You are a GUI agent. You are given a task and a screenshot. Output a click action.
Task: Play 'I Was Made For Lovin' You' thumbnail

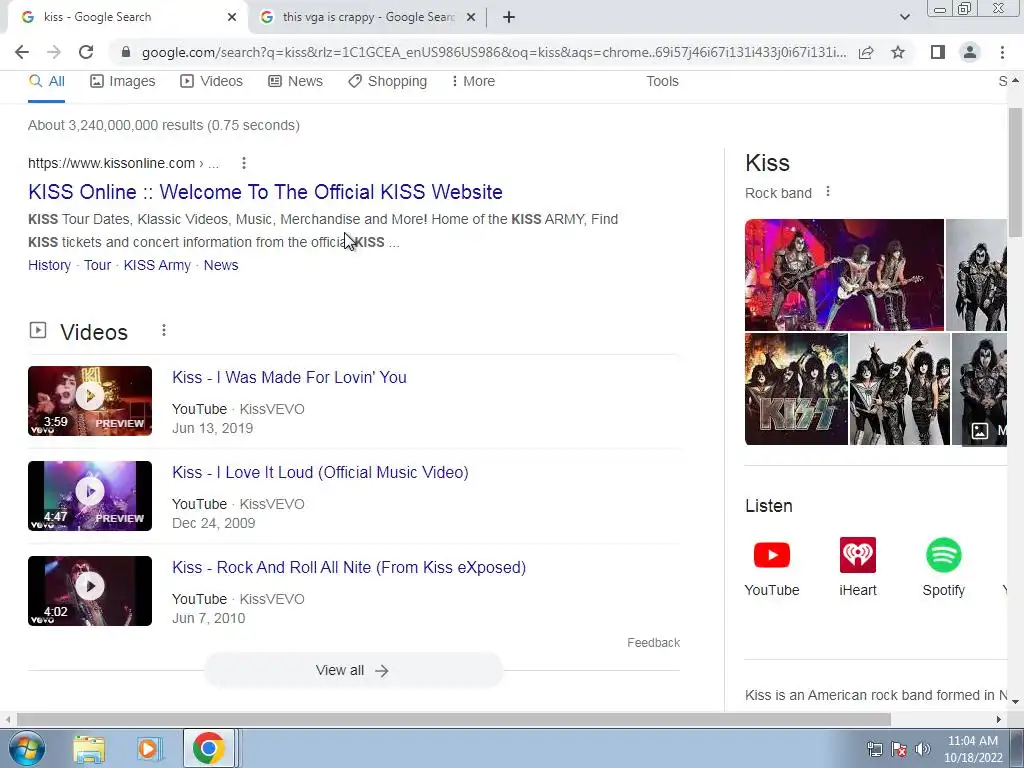point(90,401)
